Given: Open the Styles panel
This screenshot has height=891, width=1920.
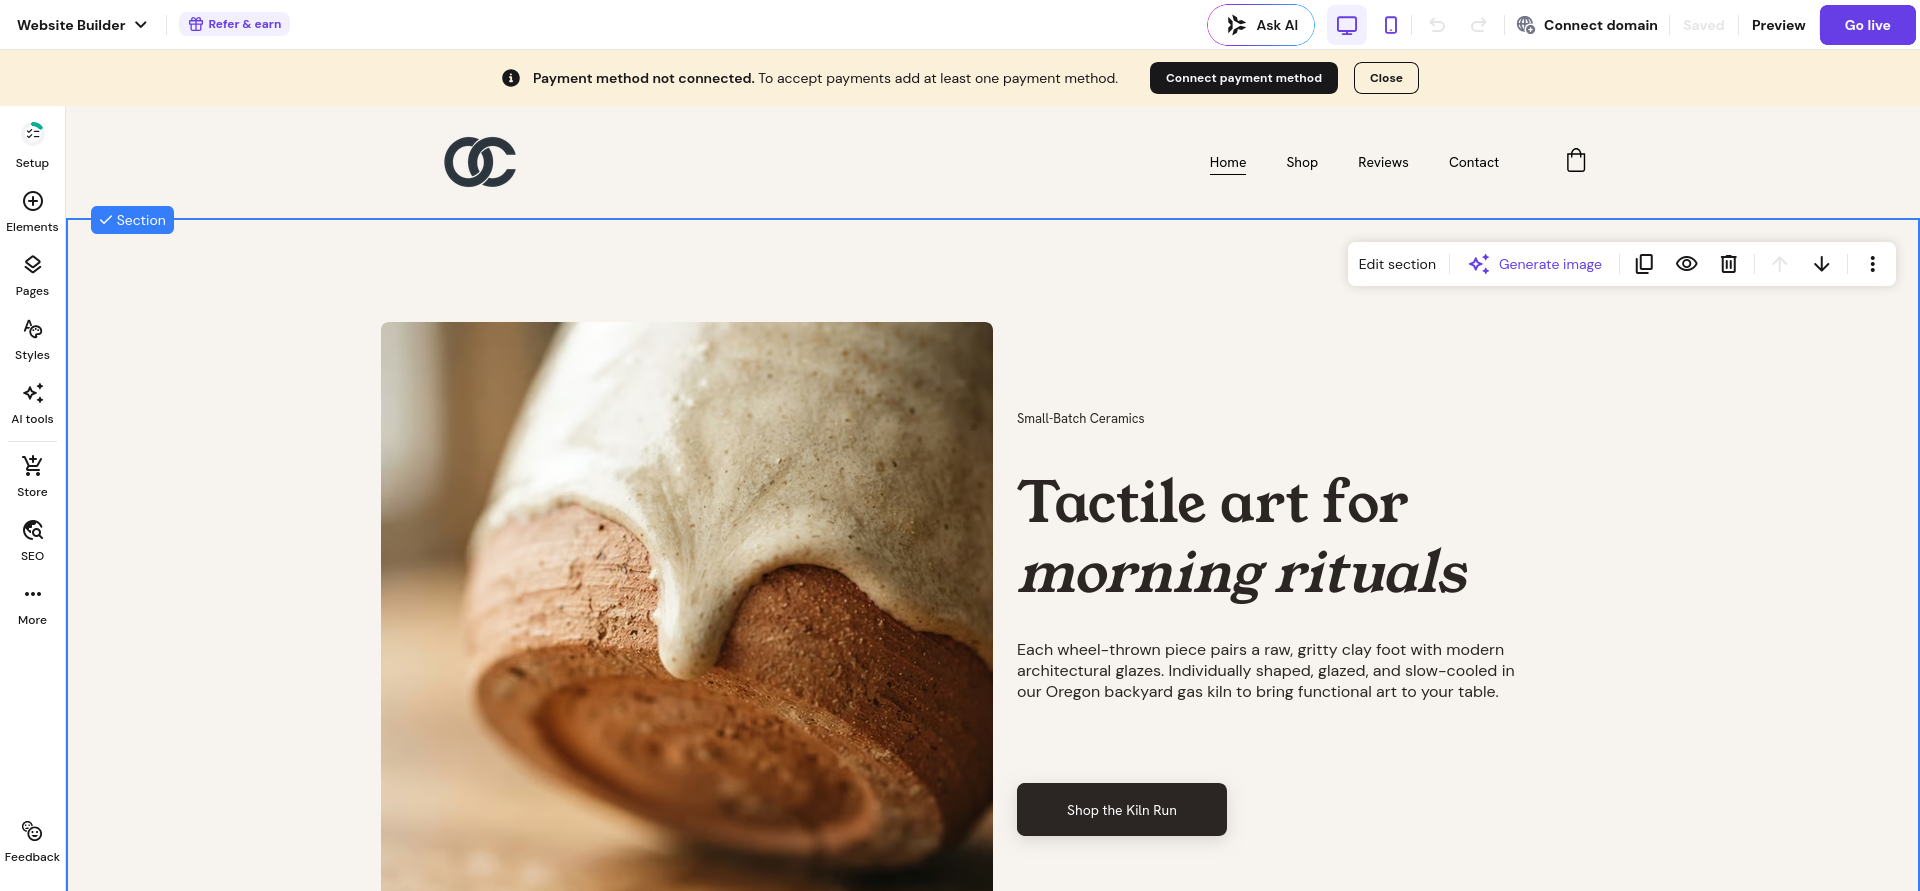Looking at the screenshot, I should click(x=32, y=340).
